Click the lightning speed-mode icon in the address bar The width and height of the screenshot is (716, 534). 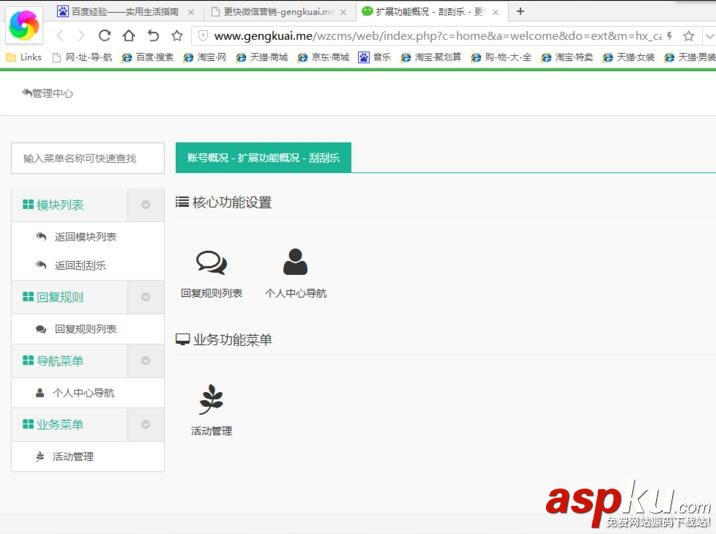[669, 36]
